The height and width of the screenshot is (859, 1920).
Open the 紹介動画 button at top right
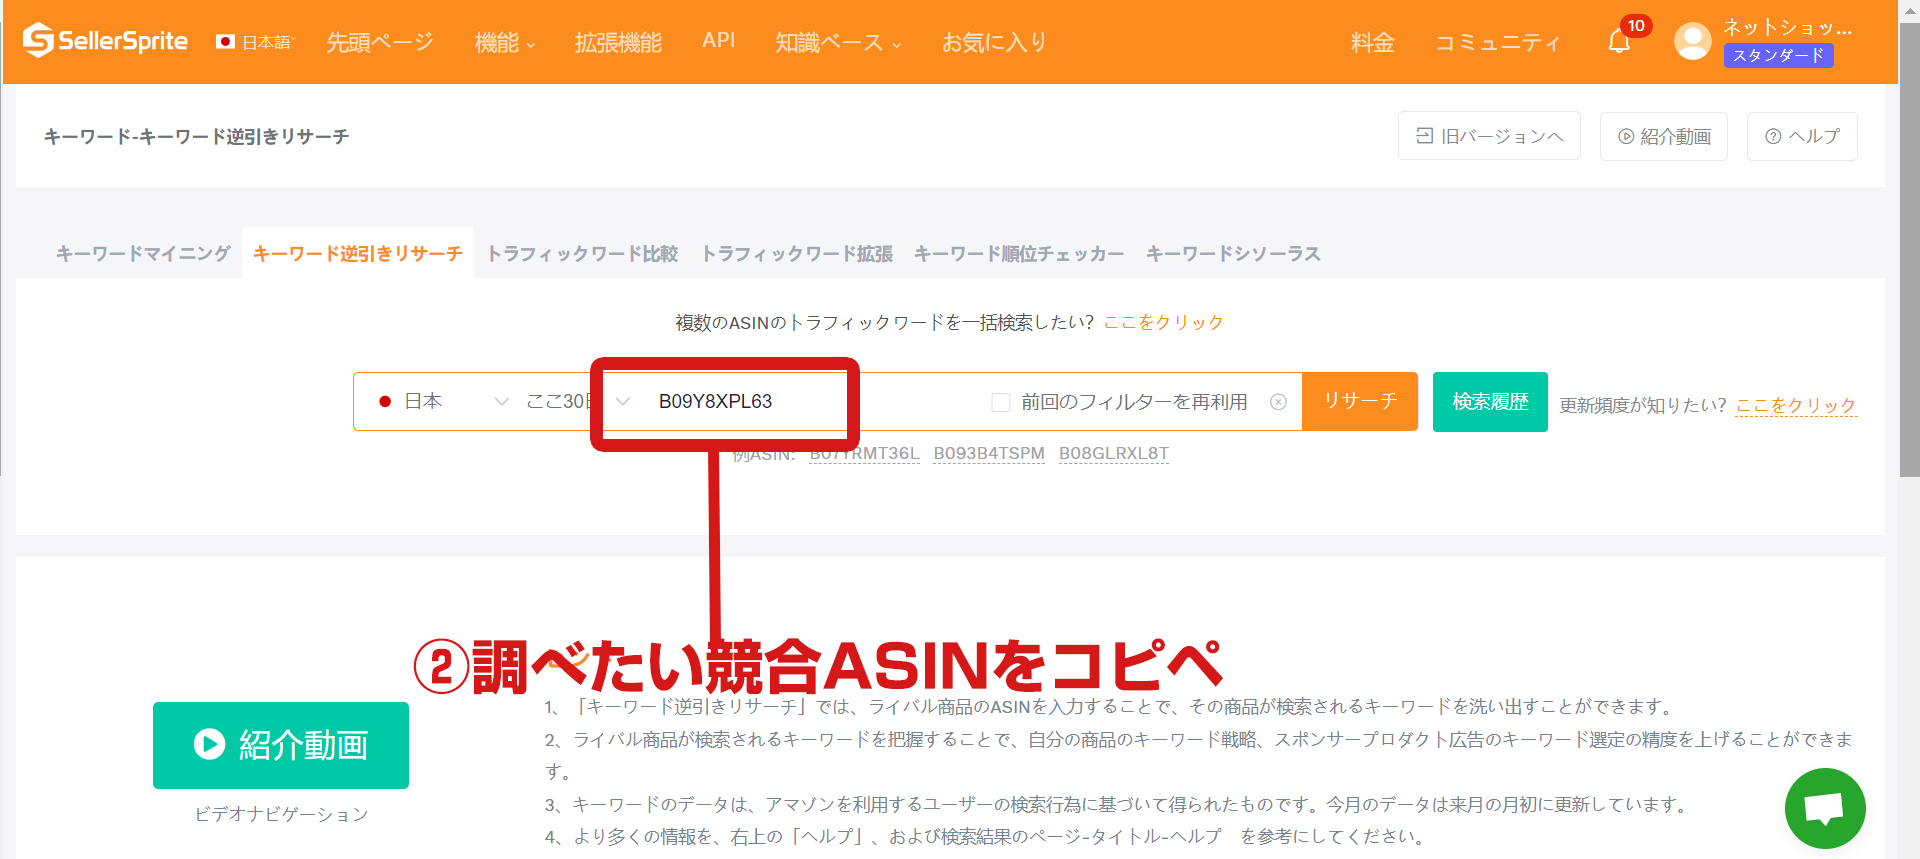click(x=1664, y=136)
